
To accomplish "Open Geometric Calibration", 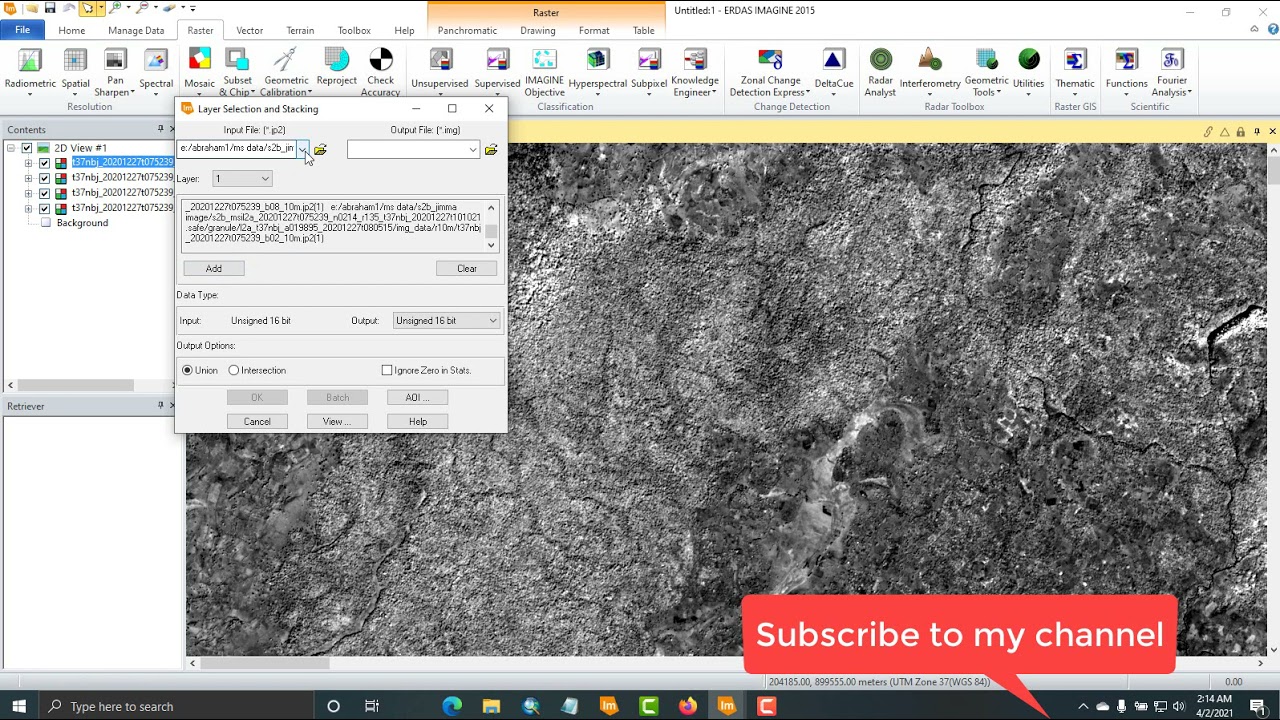I will click(x=286, y=72).
